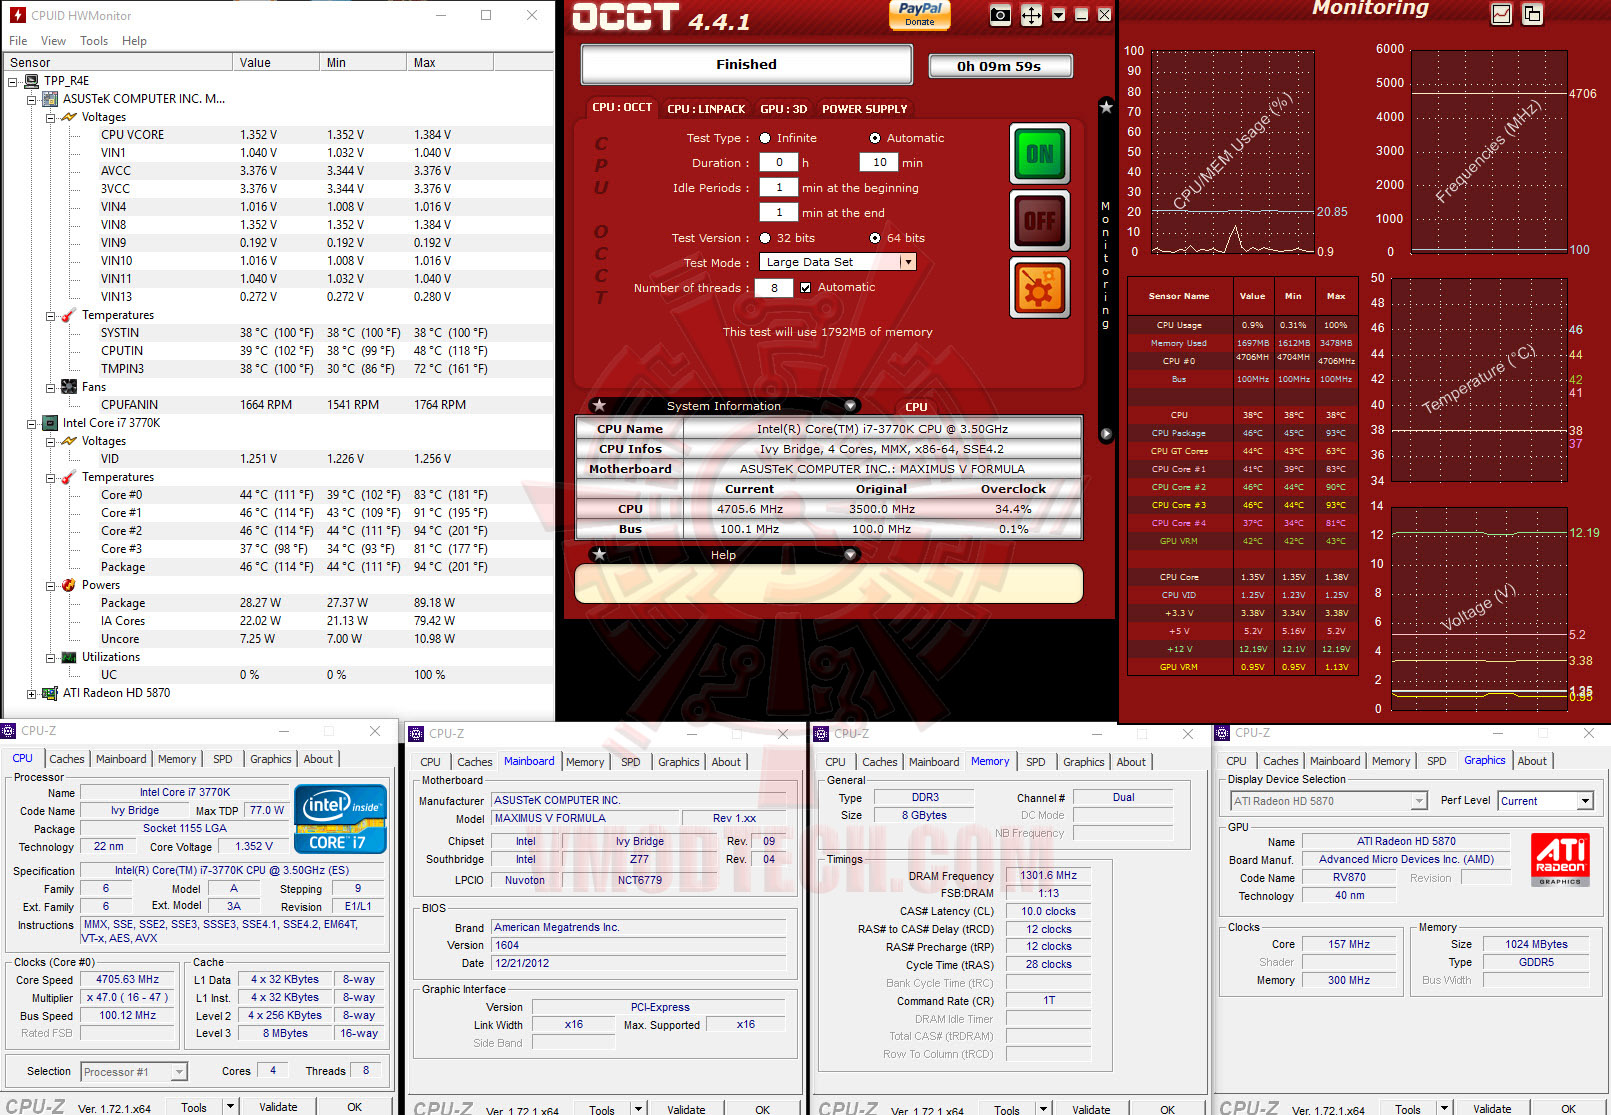
Task: Click Tools button in CPU-Z Mainboard window
Action: point(602,1110)
